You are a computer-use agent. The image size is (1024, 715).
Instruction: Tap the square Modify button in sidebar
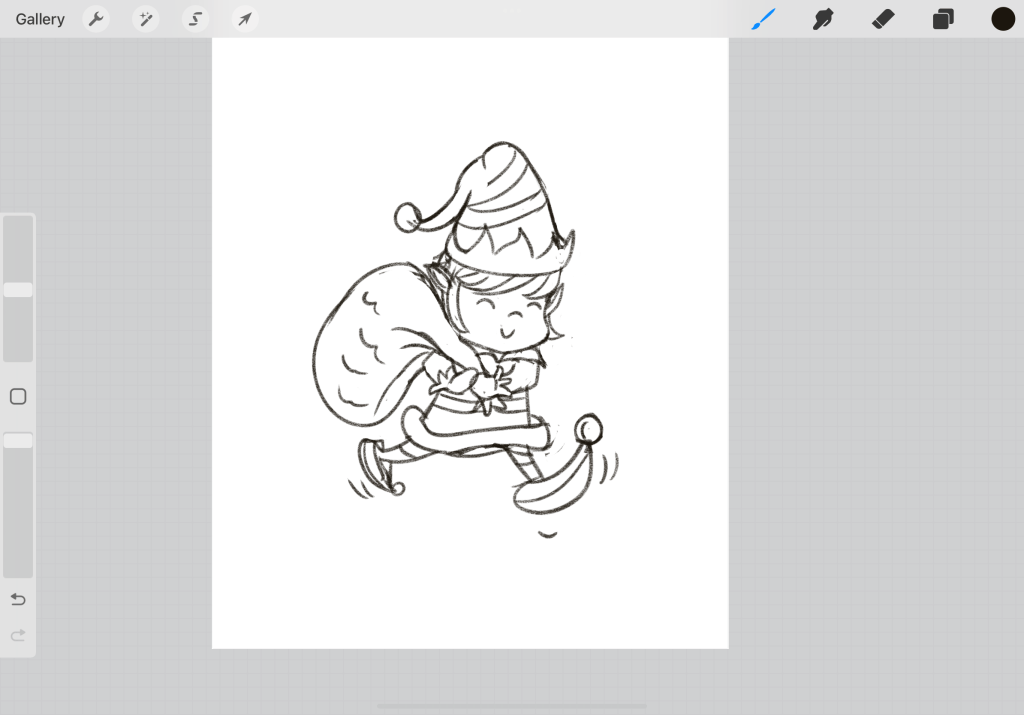pyautogui.click(x=18, y=397)
